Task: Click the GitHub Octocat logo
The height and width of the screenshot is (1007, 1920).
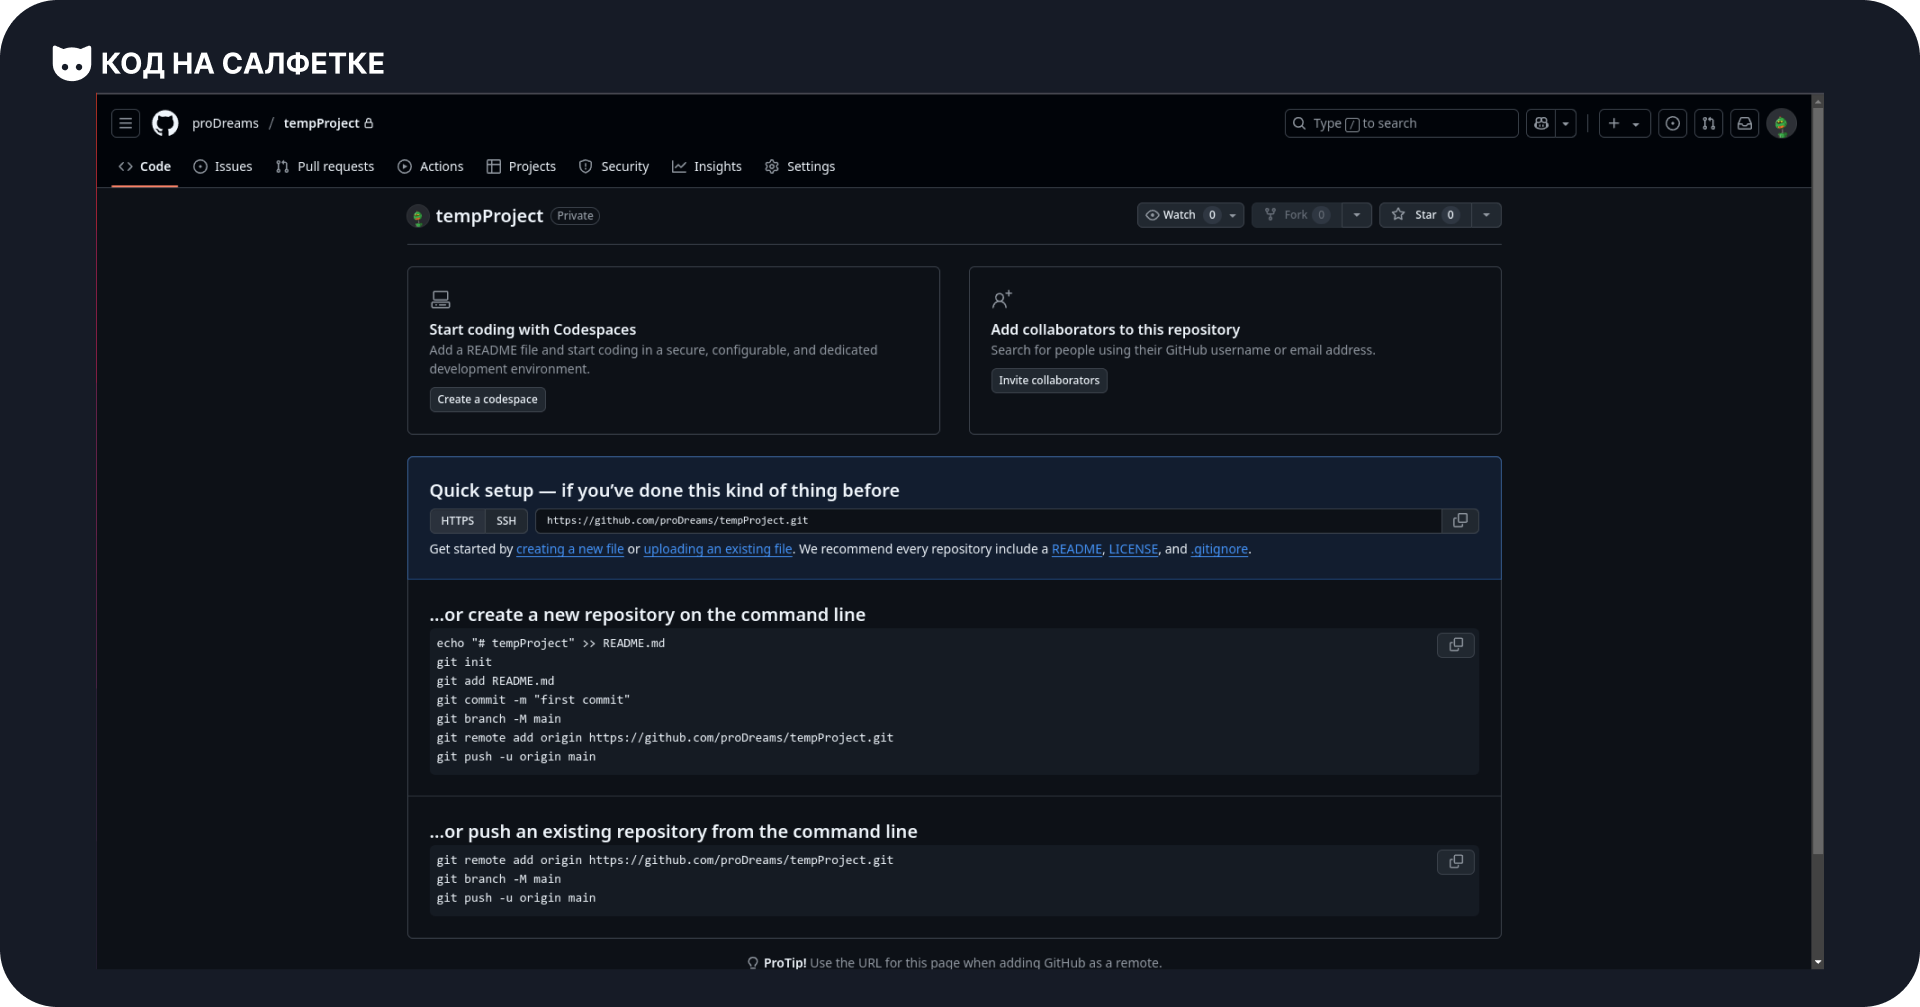Action: point(165,123)
